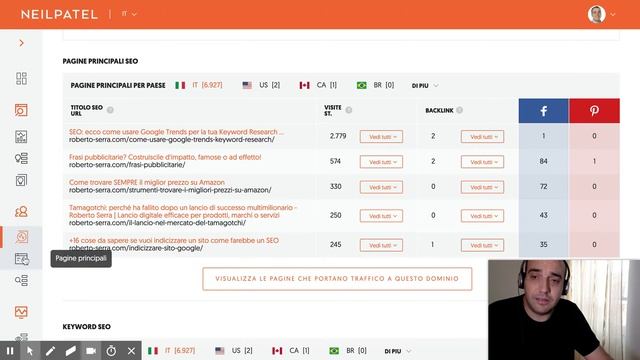Viewport: 640px width, 360px height.
Task: Expand Di più countries in Pagine principali
Action: tap(425, 85)
